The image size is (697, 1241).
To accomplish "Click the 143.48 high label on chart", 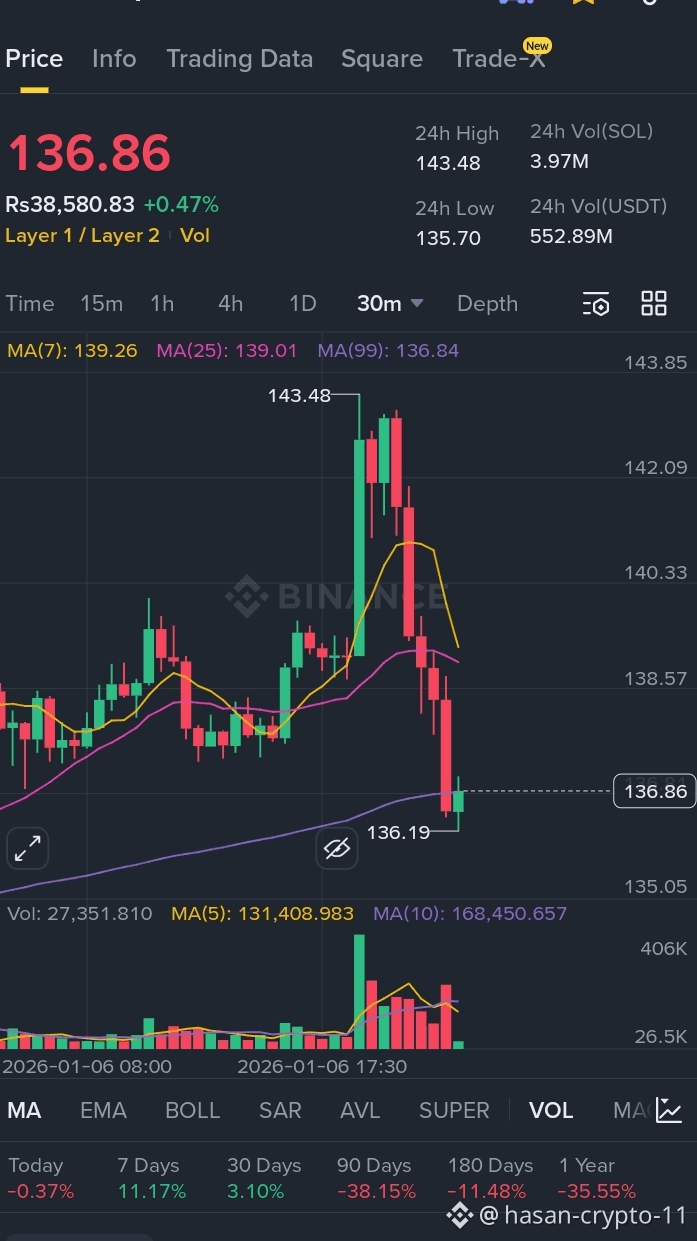I will pos(299,395).
